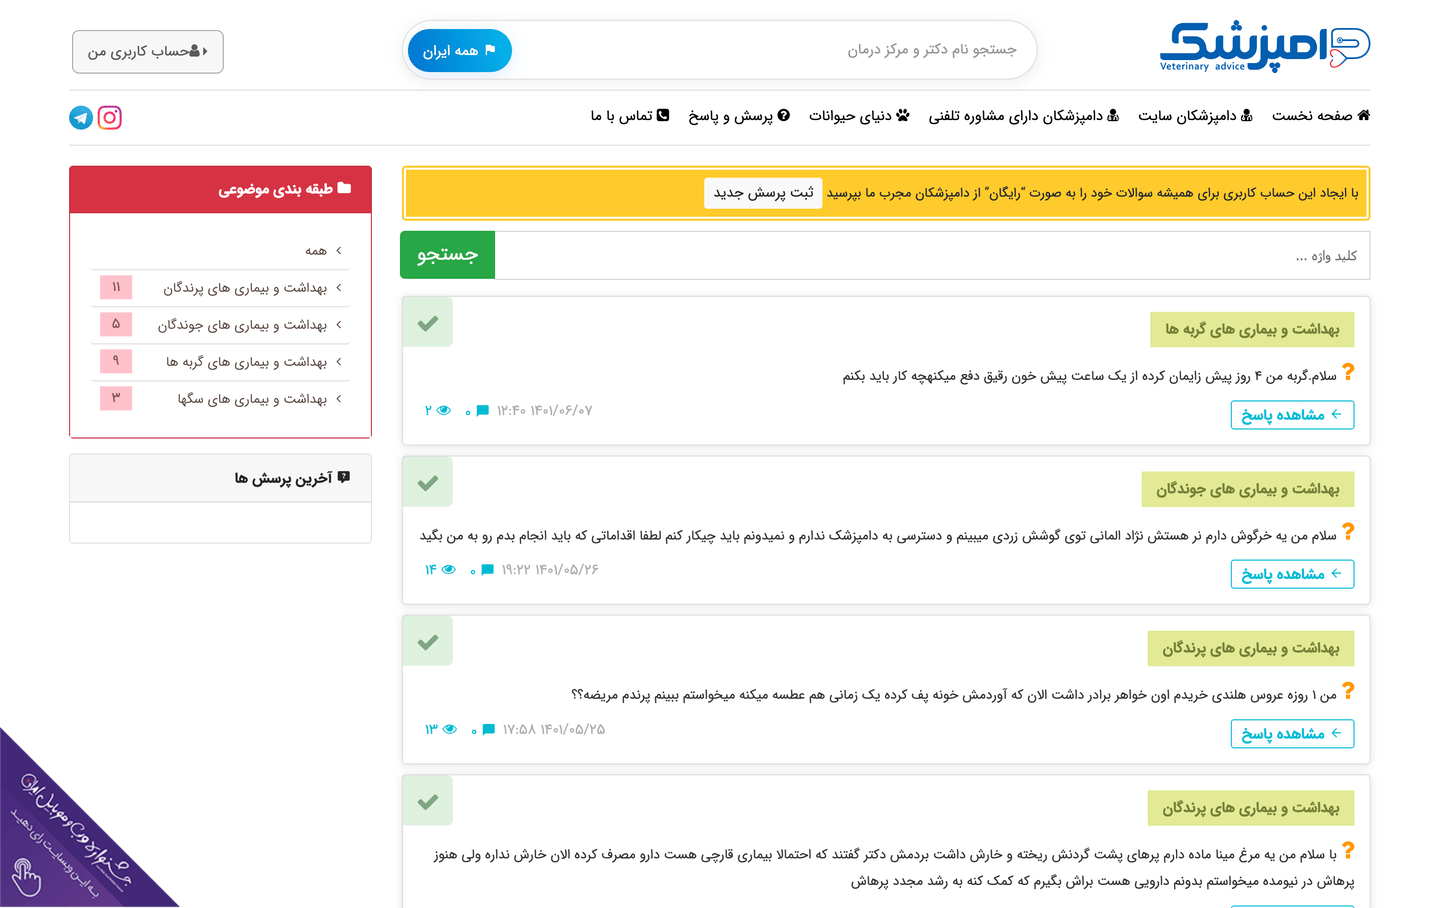This screenshot has height=908, width=1440.
Task: Click the eye views icon on first question
Action: click(444, 411)
